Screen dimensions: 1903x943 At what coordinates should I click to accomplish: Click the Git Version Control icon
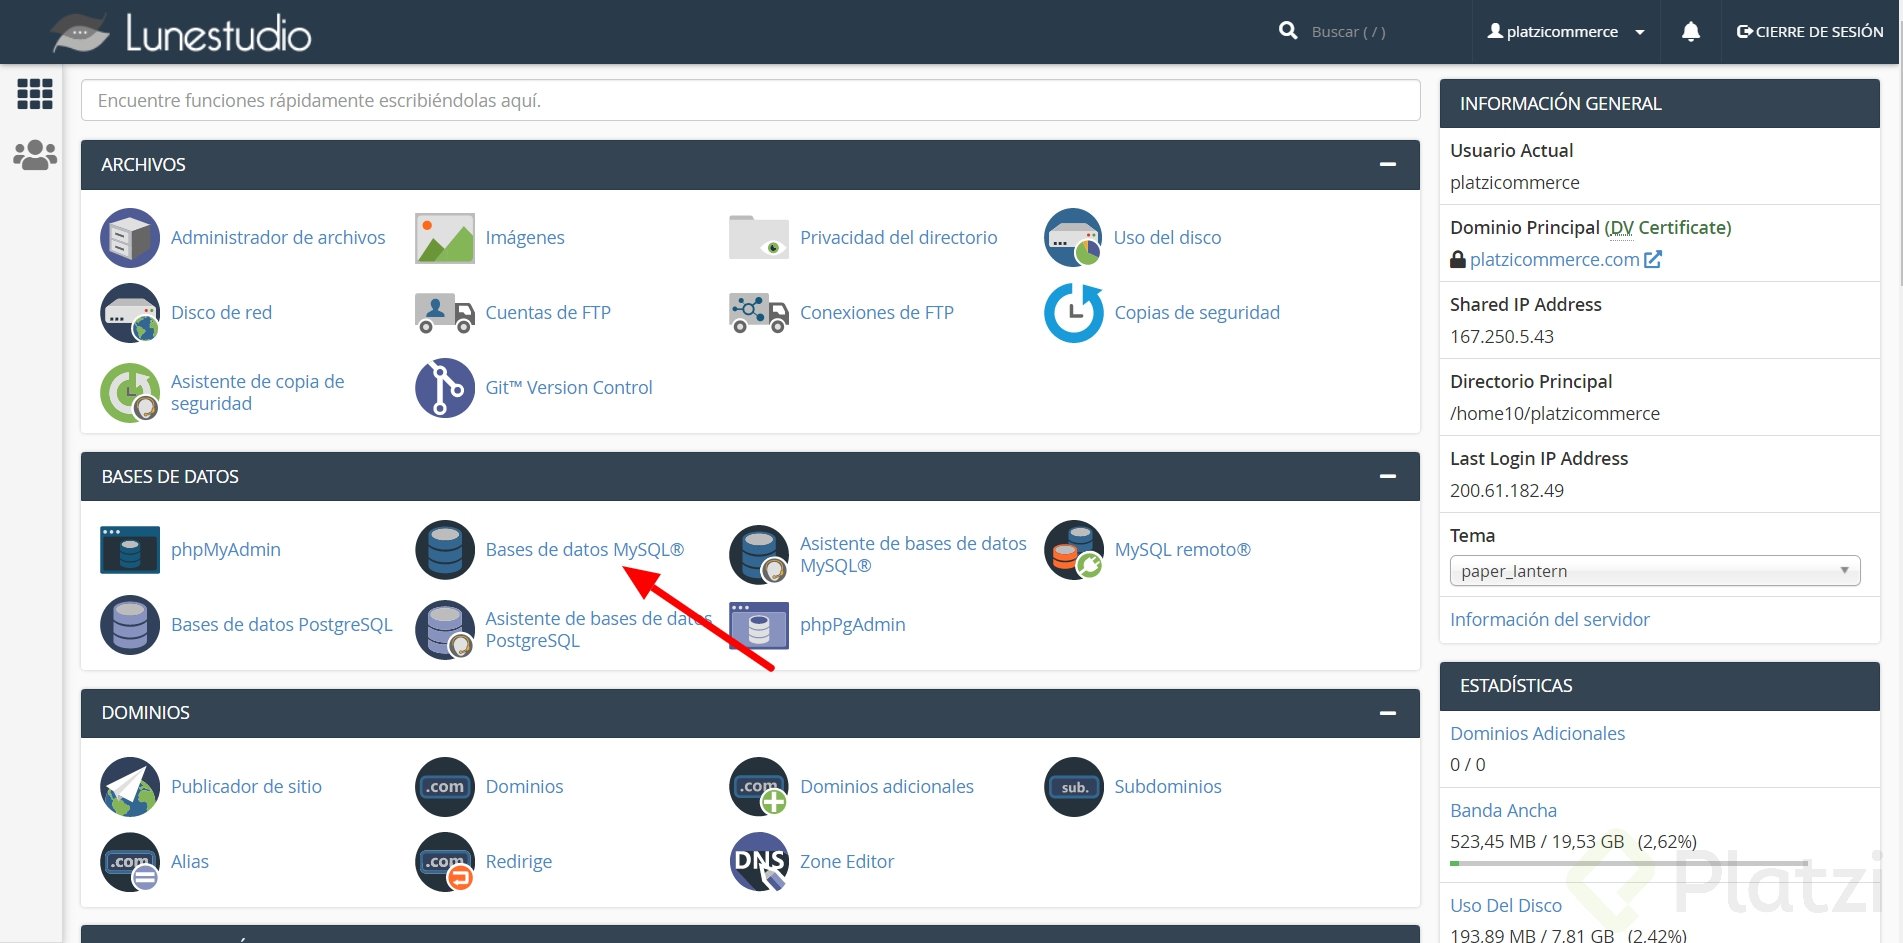(x=445, y=388)
